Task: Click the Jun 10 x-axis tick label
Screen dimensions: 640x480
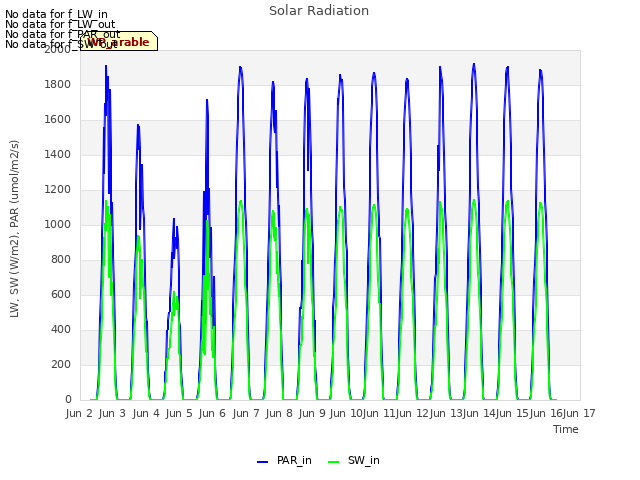Action: (x=346, y=413)
